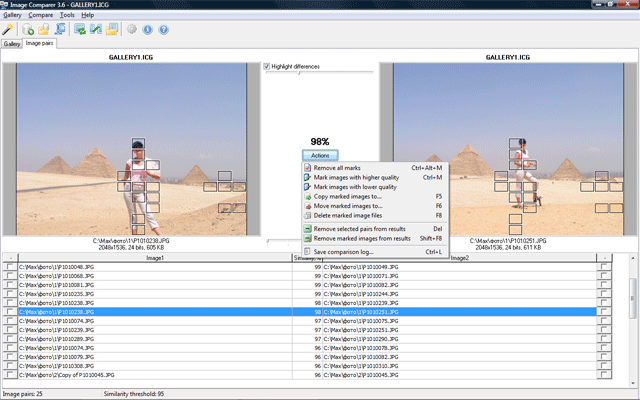Open settings via gray gear icon
640x400 pixels.
point(132,29)
